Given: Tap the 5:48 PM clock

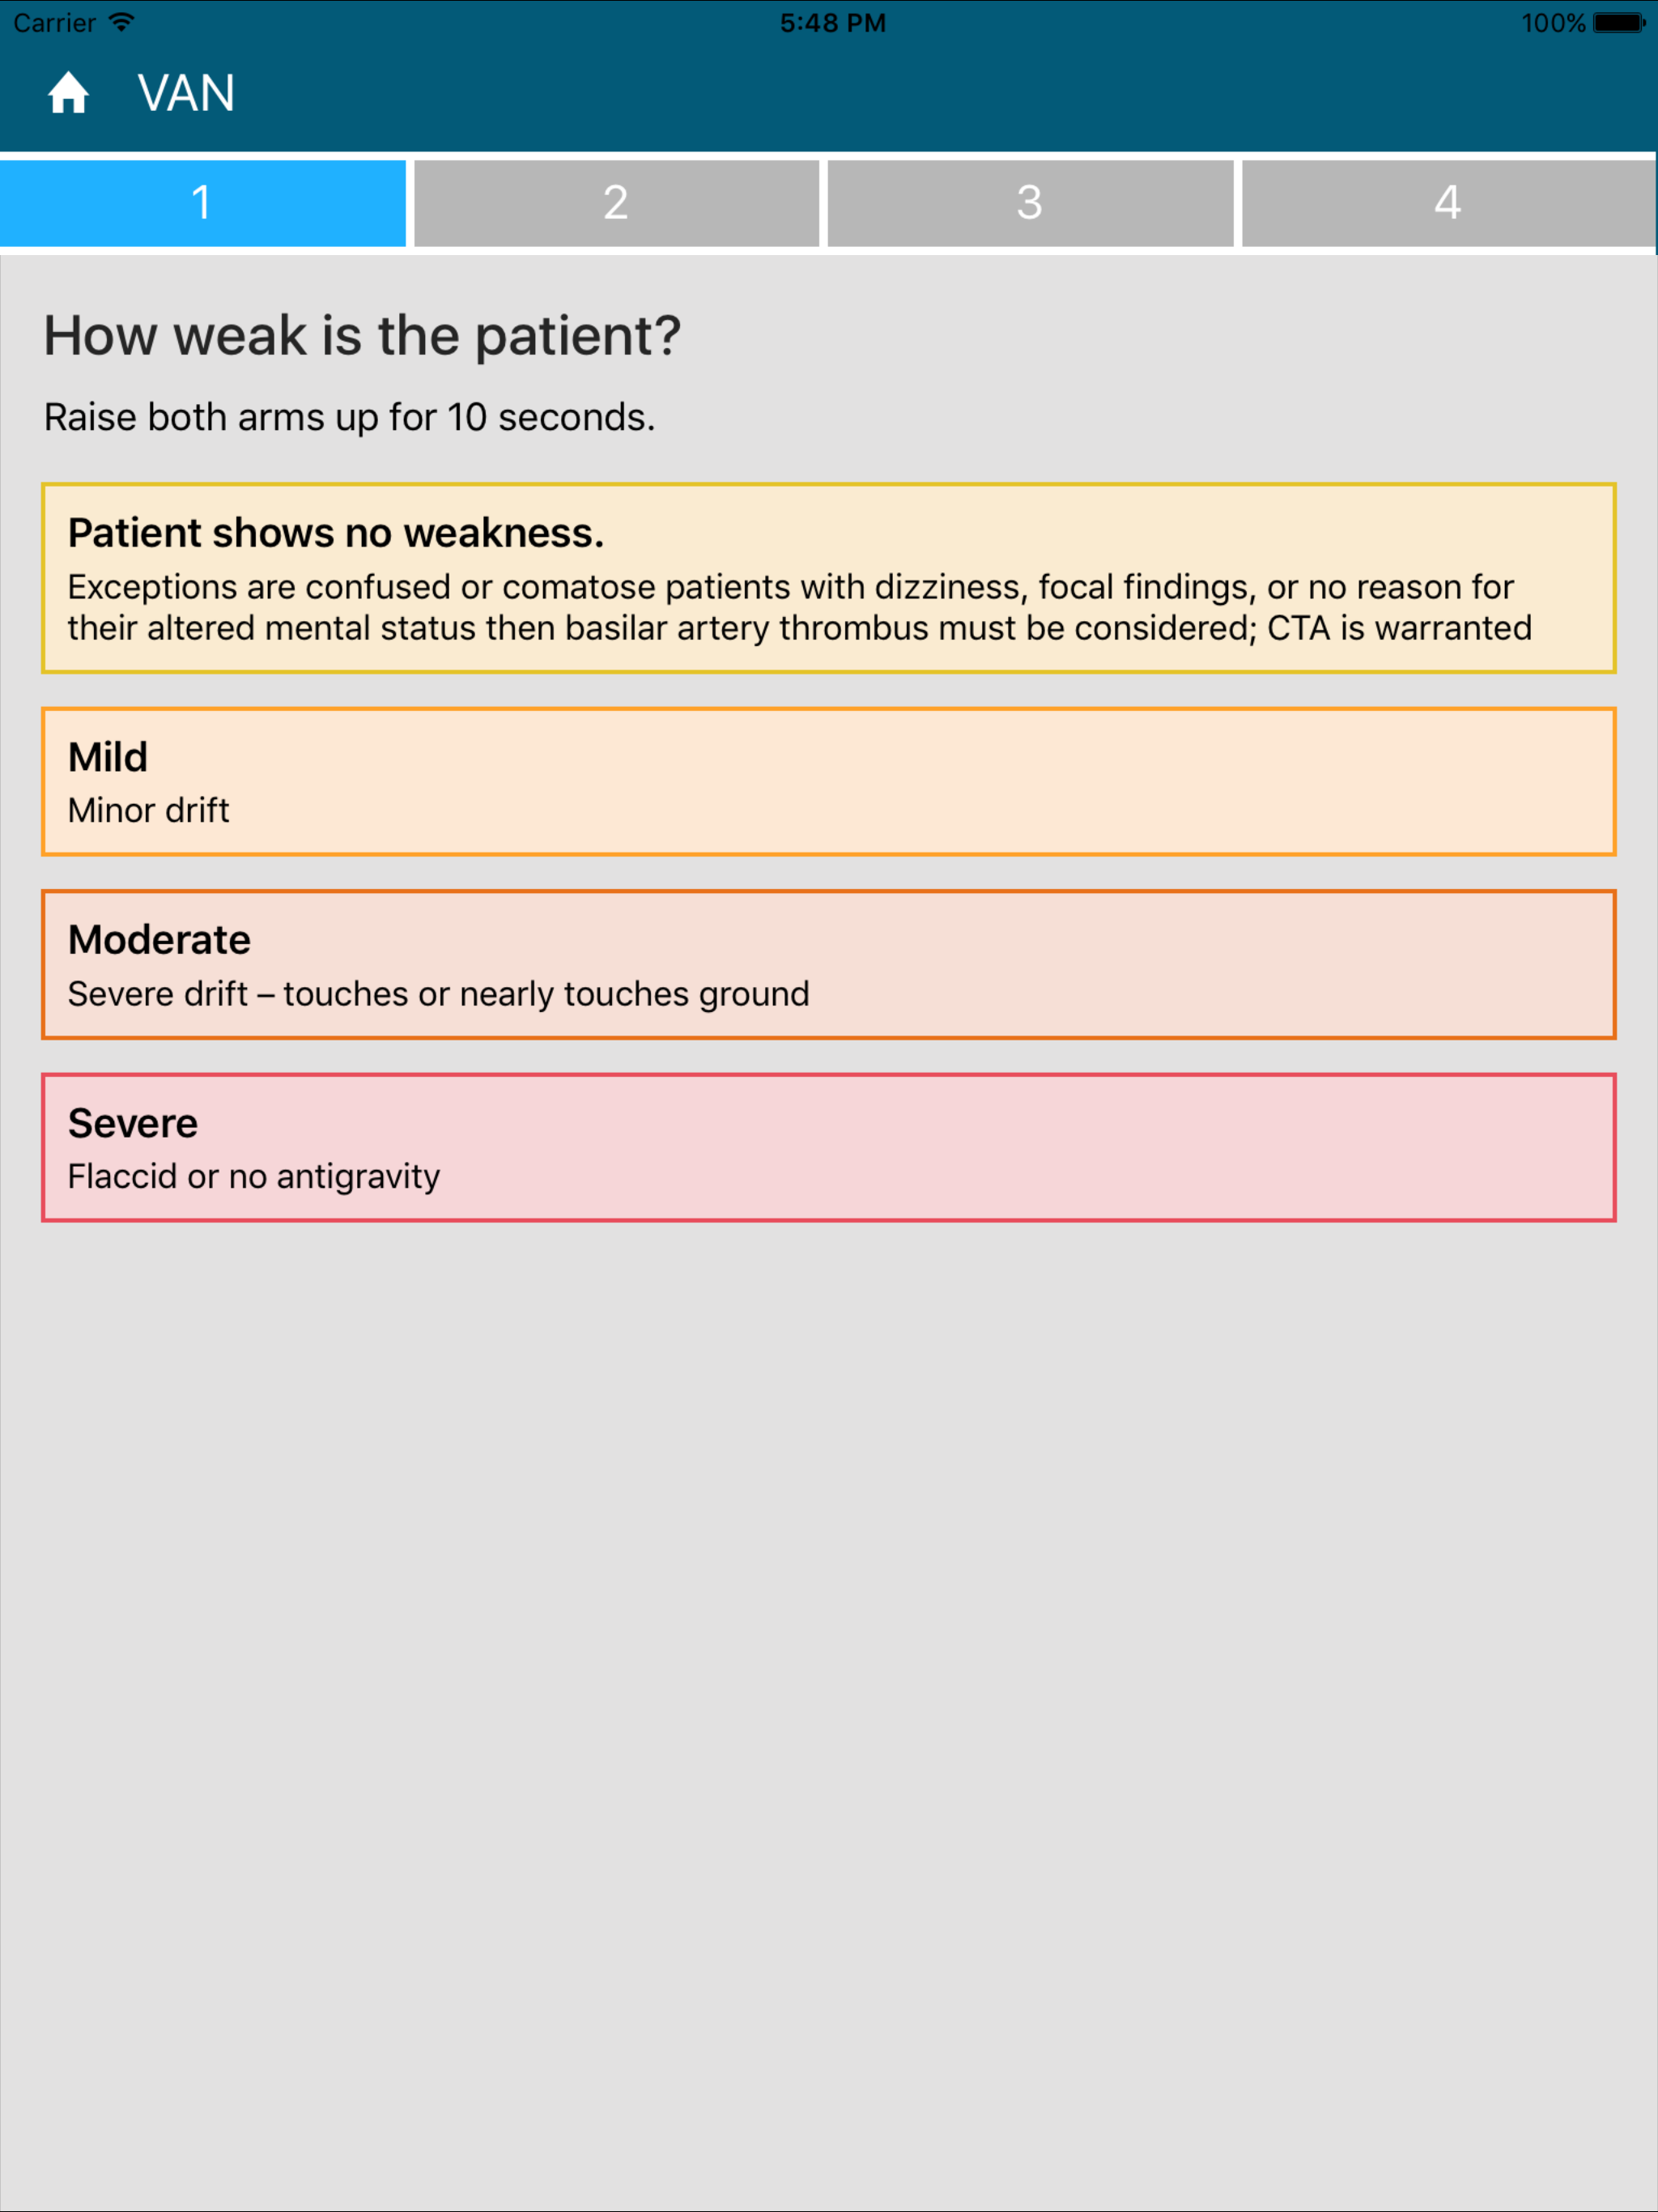Looking at the screenshot, I should coord(832,23).
